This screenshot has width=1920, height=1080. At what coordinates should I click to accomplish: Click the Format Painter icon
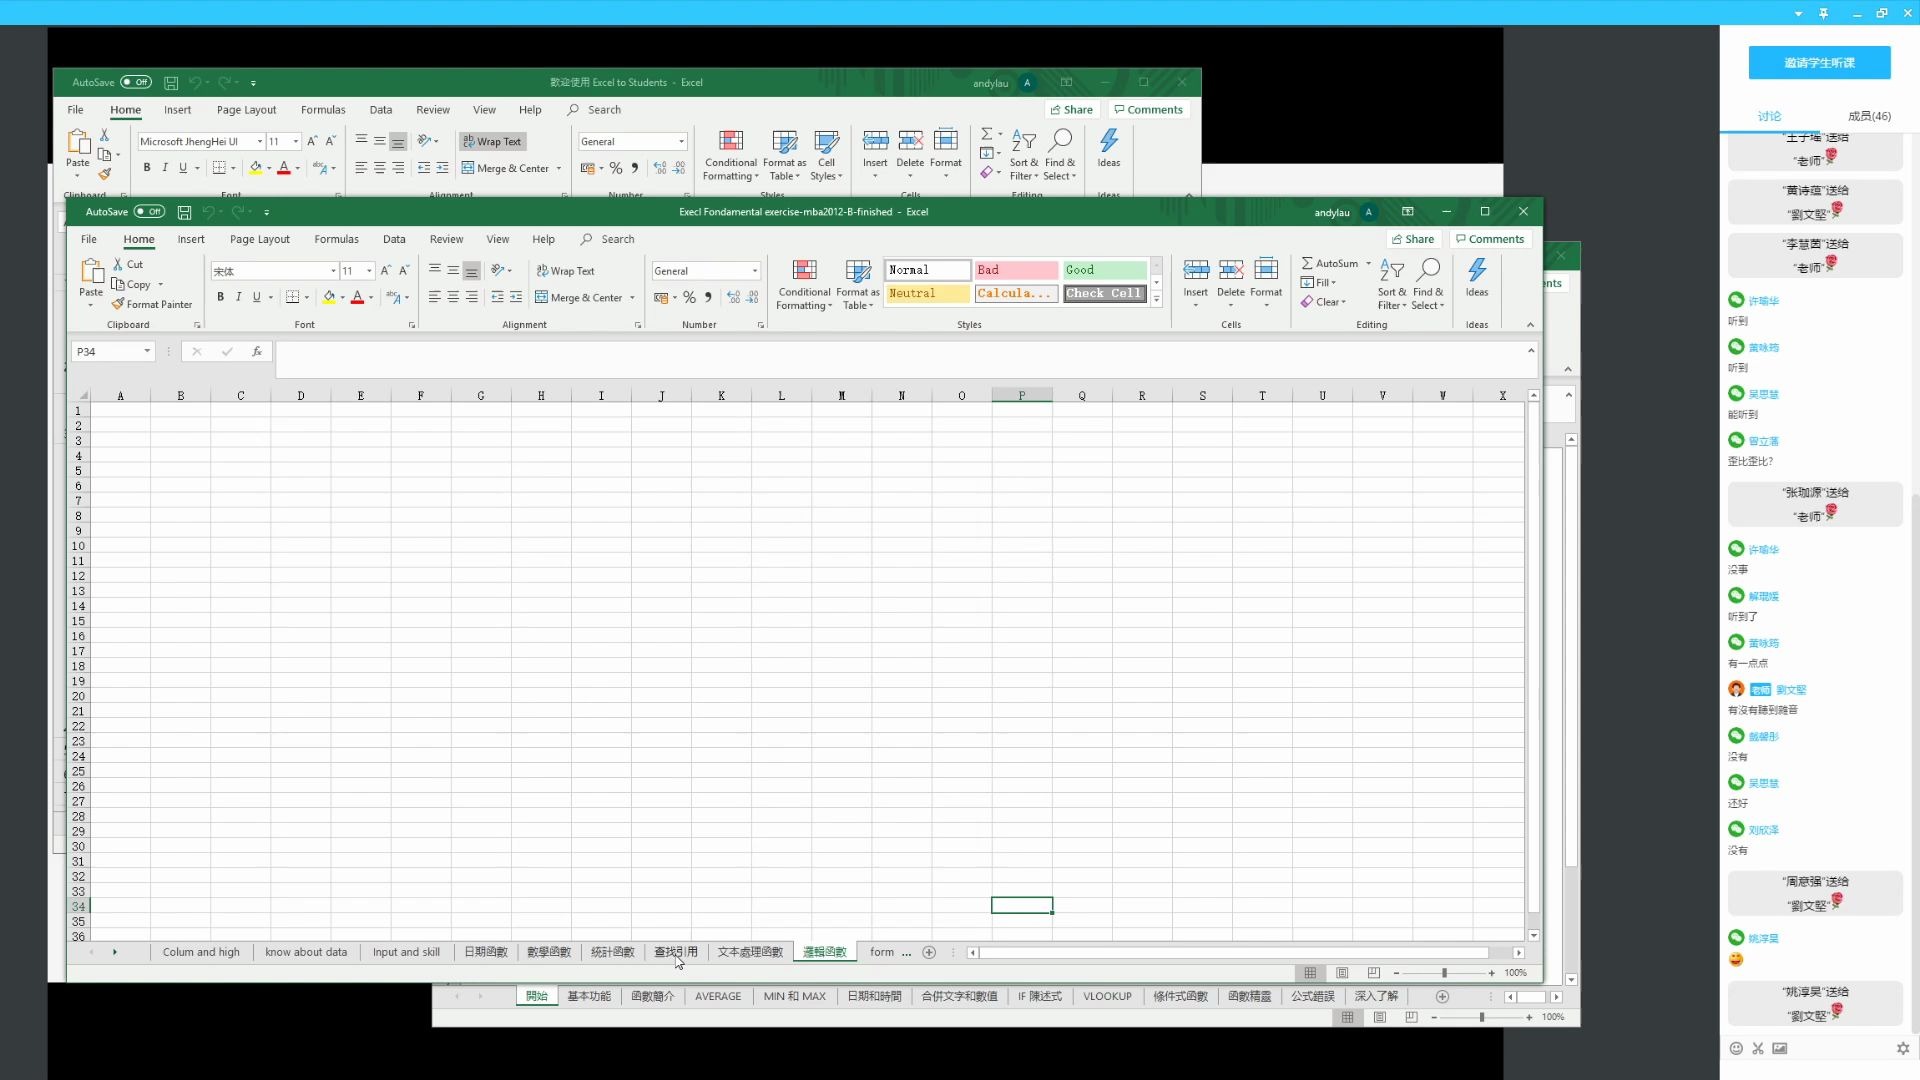pos(119,304)
